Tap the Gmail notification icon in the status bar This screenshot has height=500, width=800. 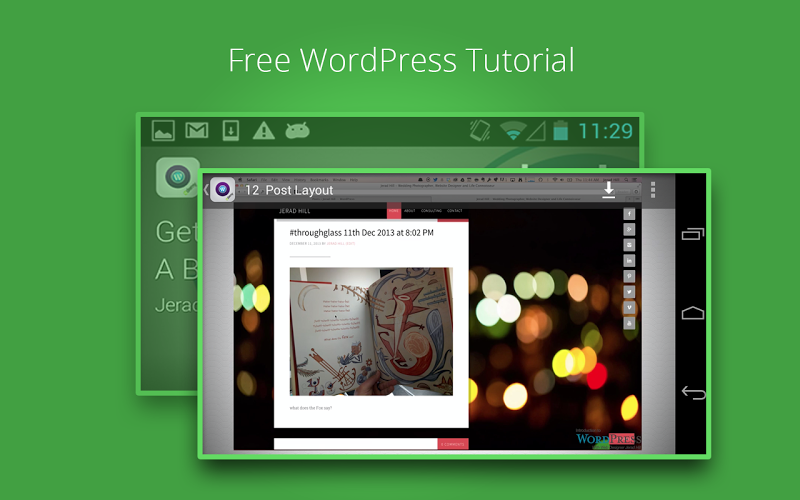click(197, 131)
